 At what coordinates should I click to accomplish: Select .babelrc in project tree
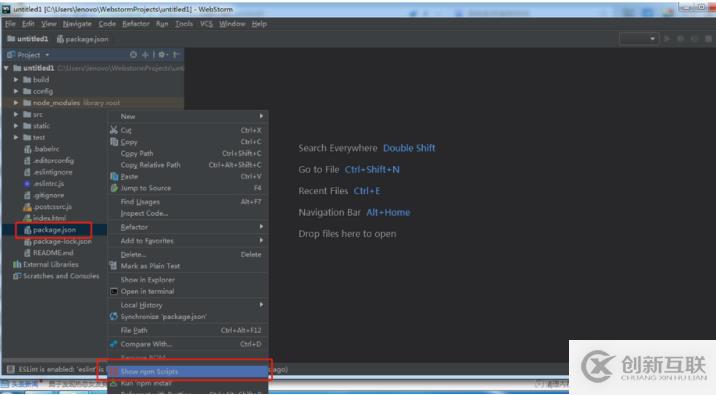click(x=46, y=149)
